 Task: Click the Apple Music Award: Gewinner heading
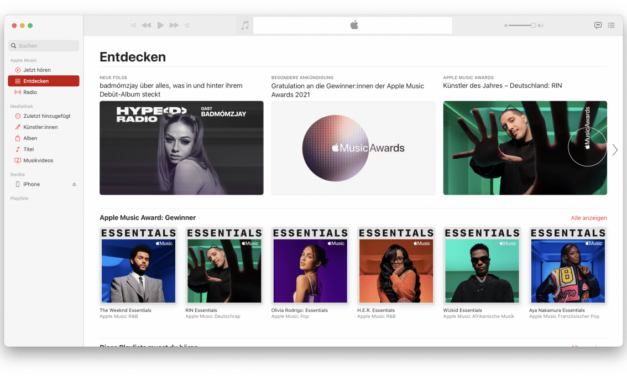[148, 218]
